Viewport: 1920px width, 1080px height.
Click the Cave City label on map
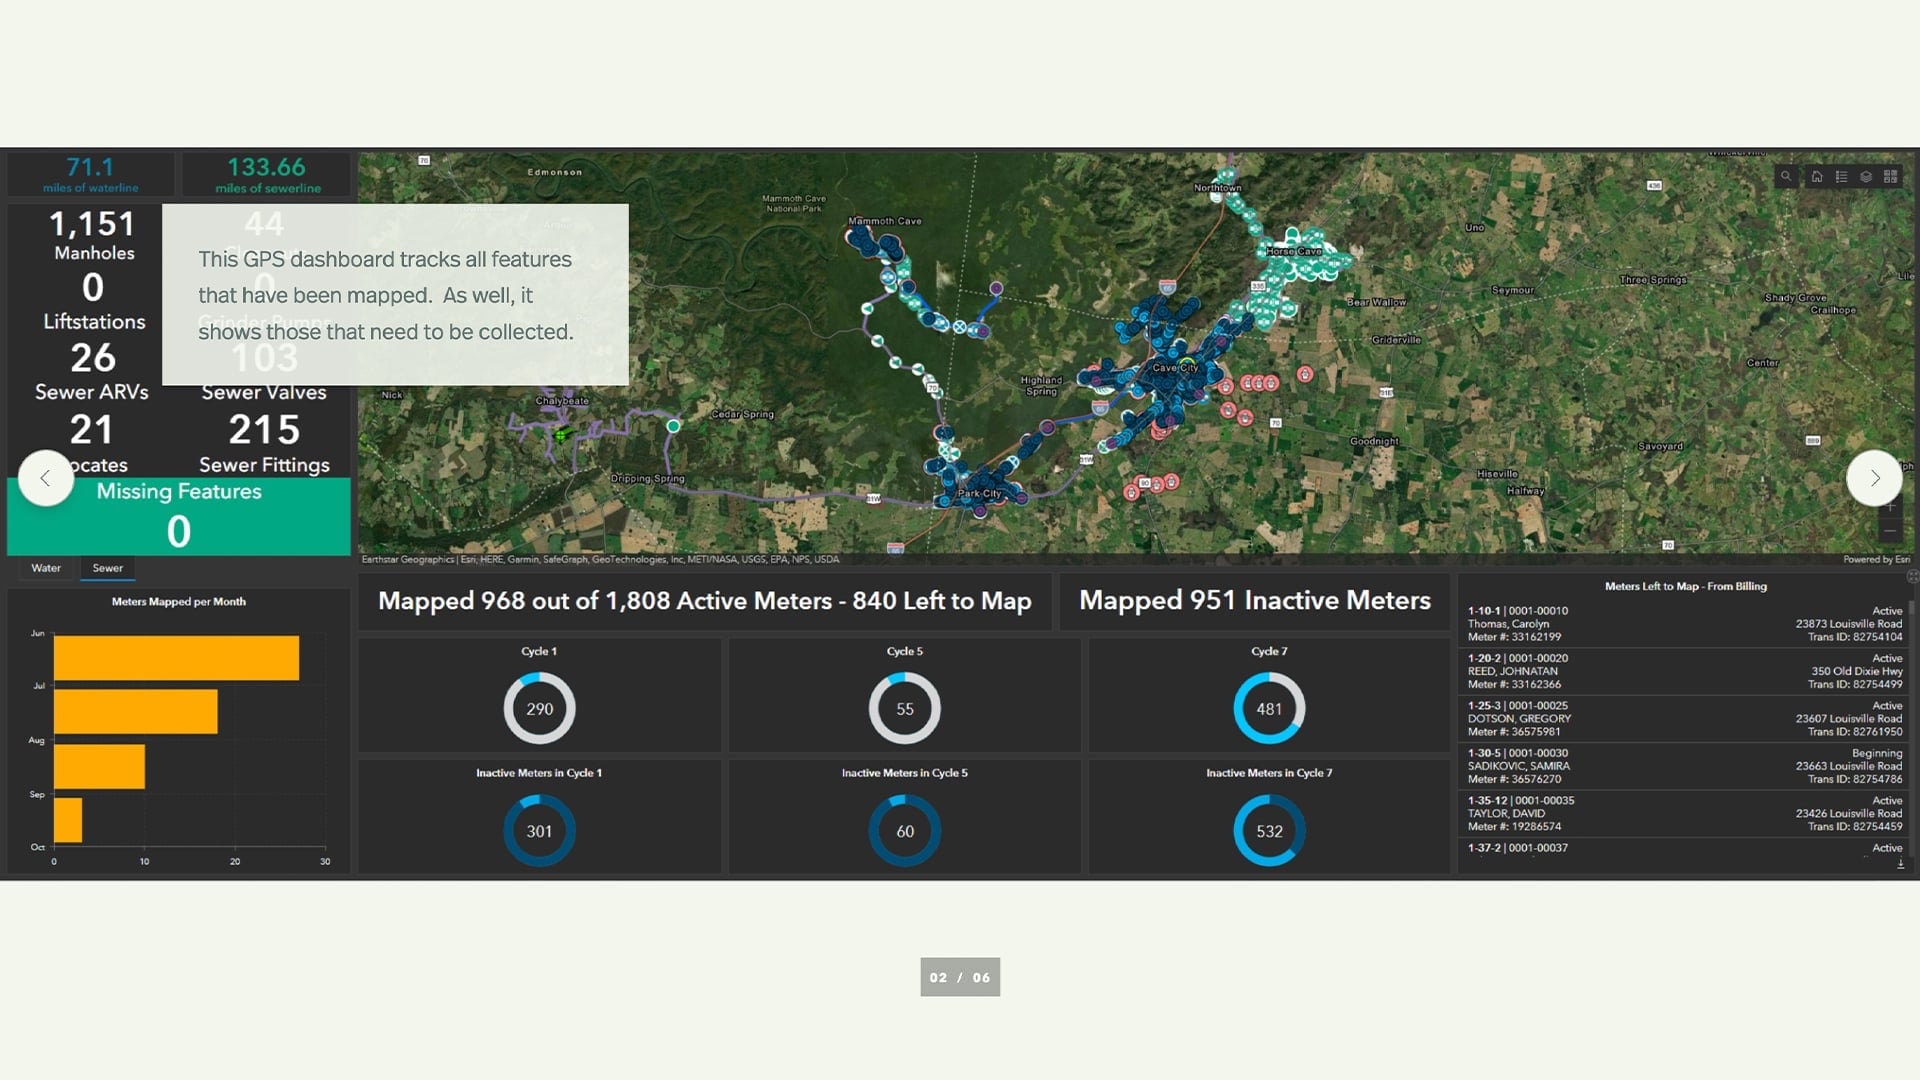click(x=1175, y=368)
